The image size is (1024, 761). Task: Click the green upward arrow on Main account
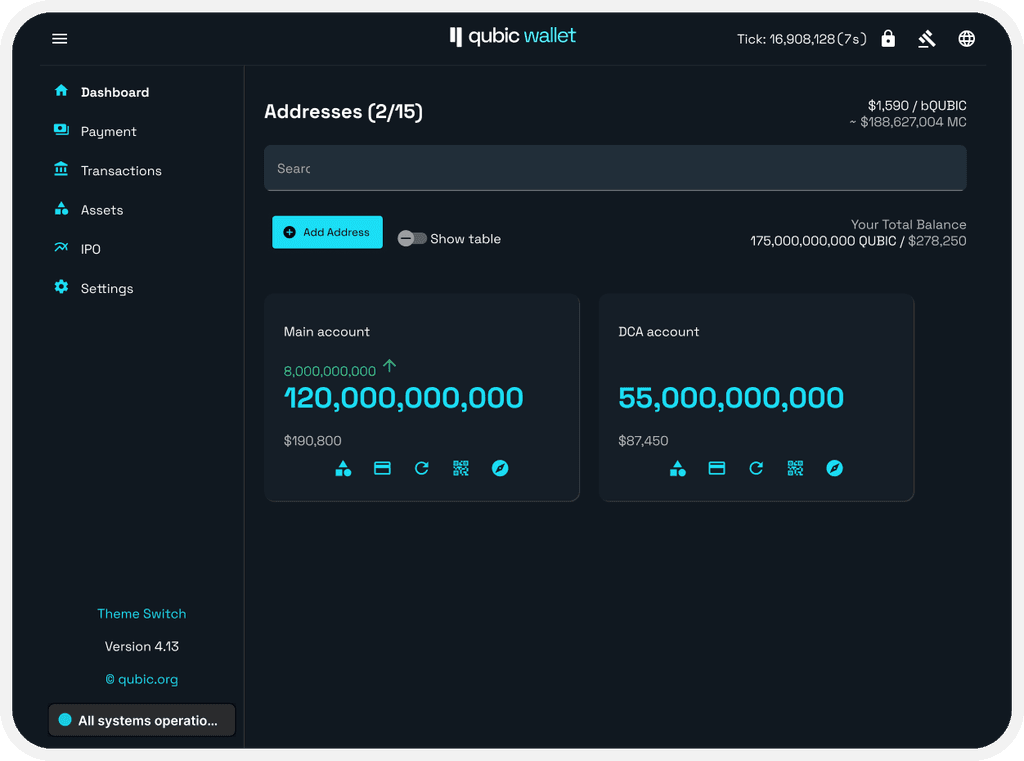390,365
